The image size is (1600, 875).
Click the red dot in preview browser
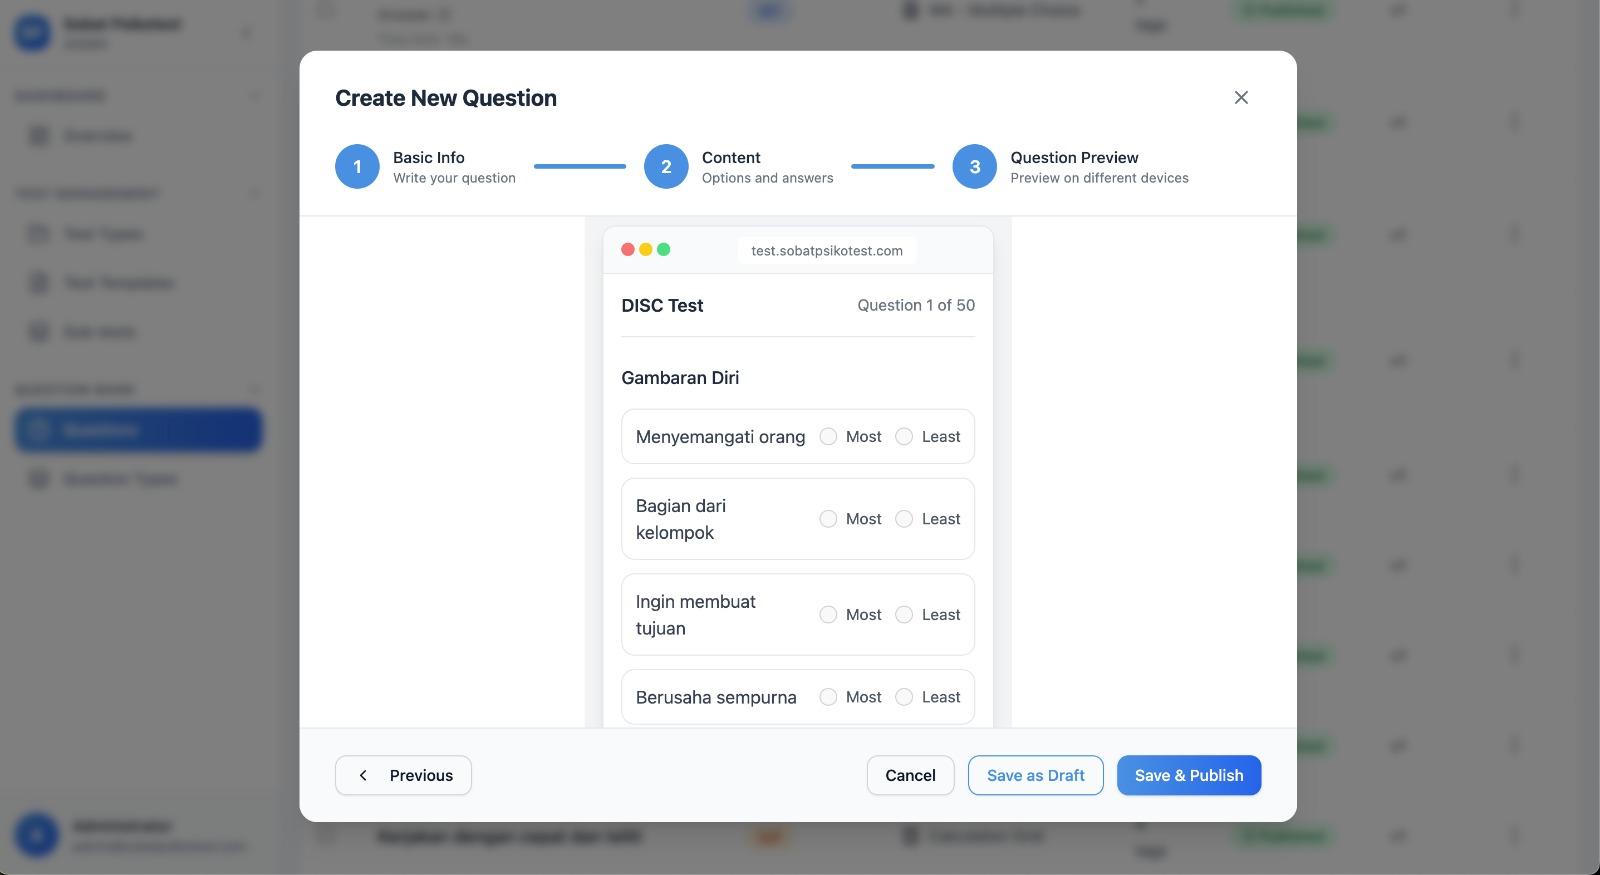pos(628,250)
